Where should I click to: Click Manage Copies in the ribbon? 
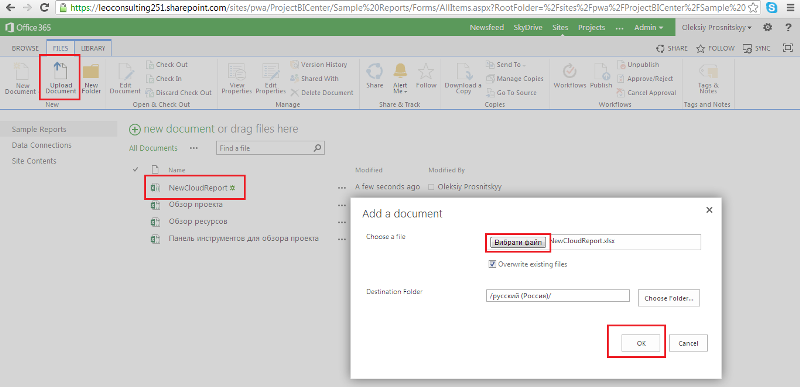click(x=515, y=79)
